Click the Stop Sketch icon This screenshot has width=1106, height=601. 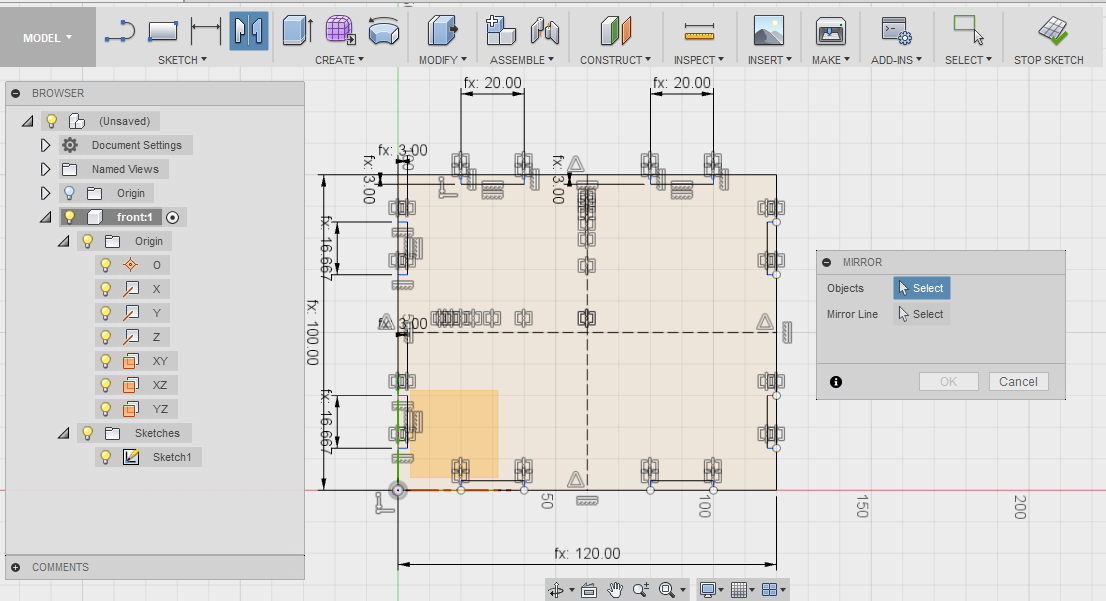coord(1052,32)
